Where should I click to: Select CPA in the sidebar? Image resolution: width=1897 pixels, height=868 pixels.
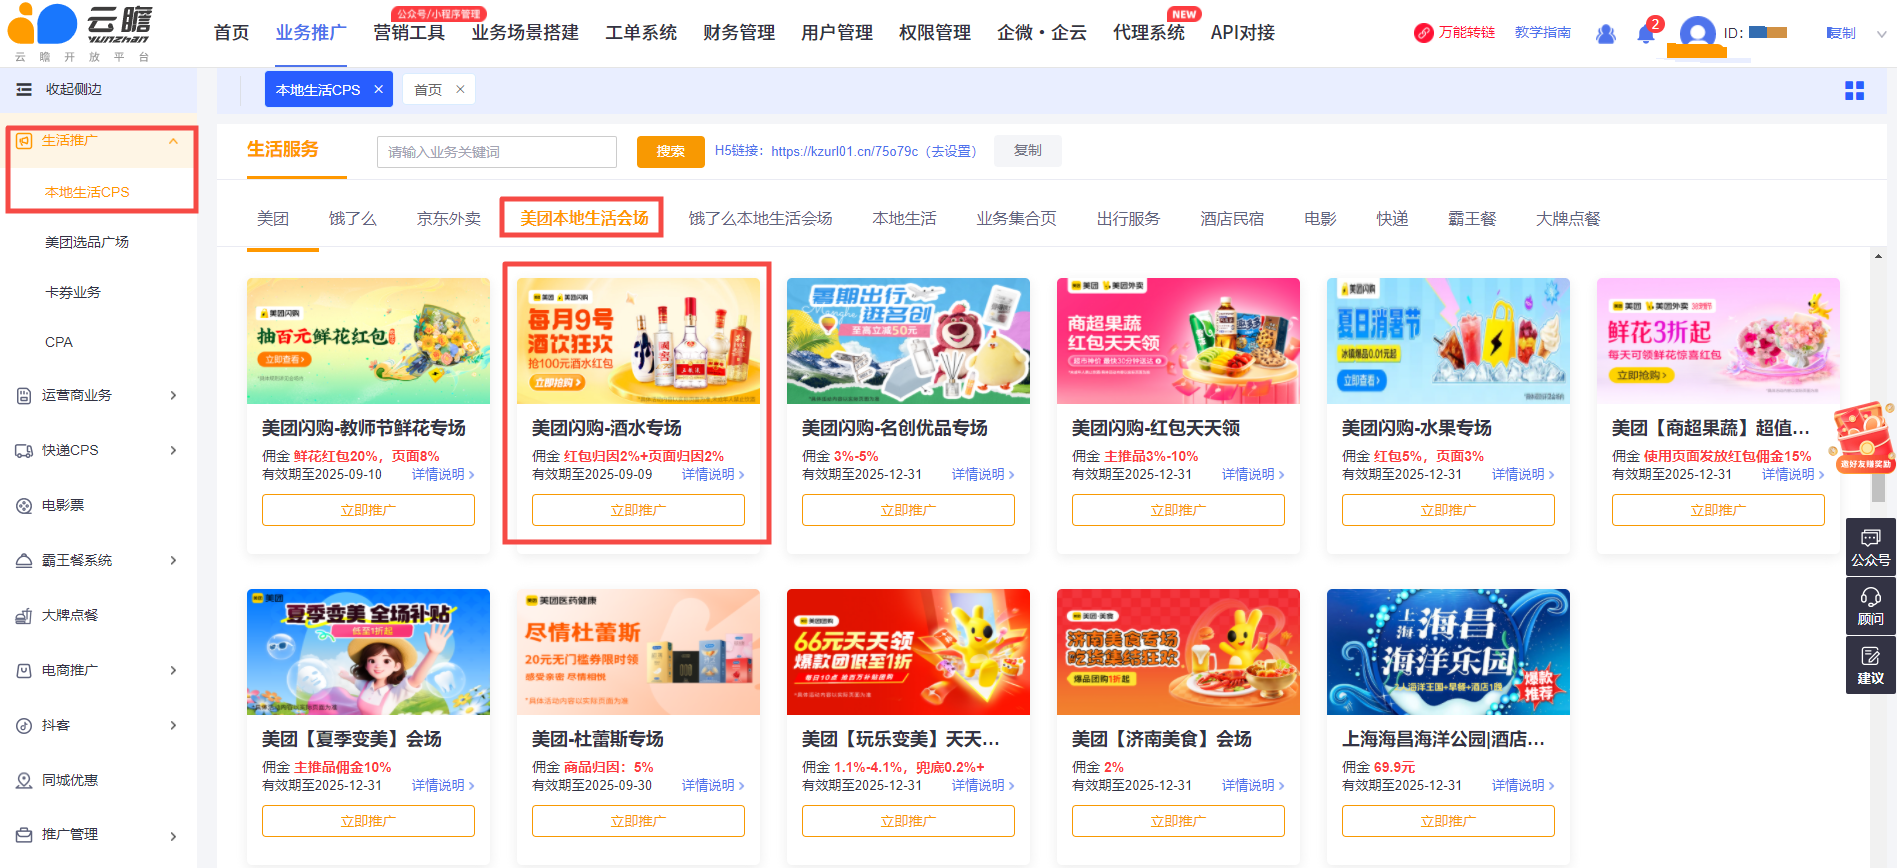pos(59,342)
